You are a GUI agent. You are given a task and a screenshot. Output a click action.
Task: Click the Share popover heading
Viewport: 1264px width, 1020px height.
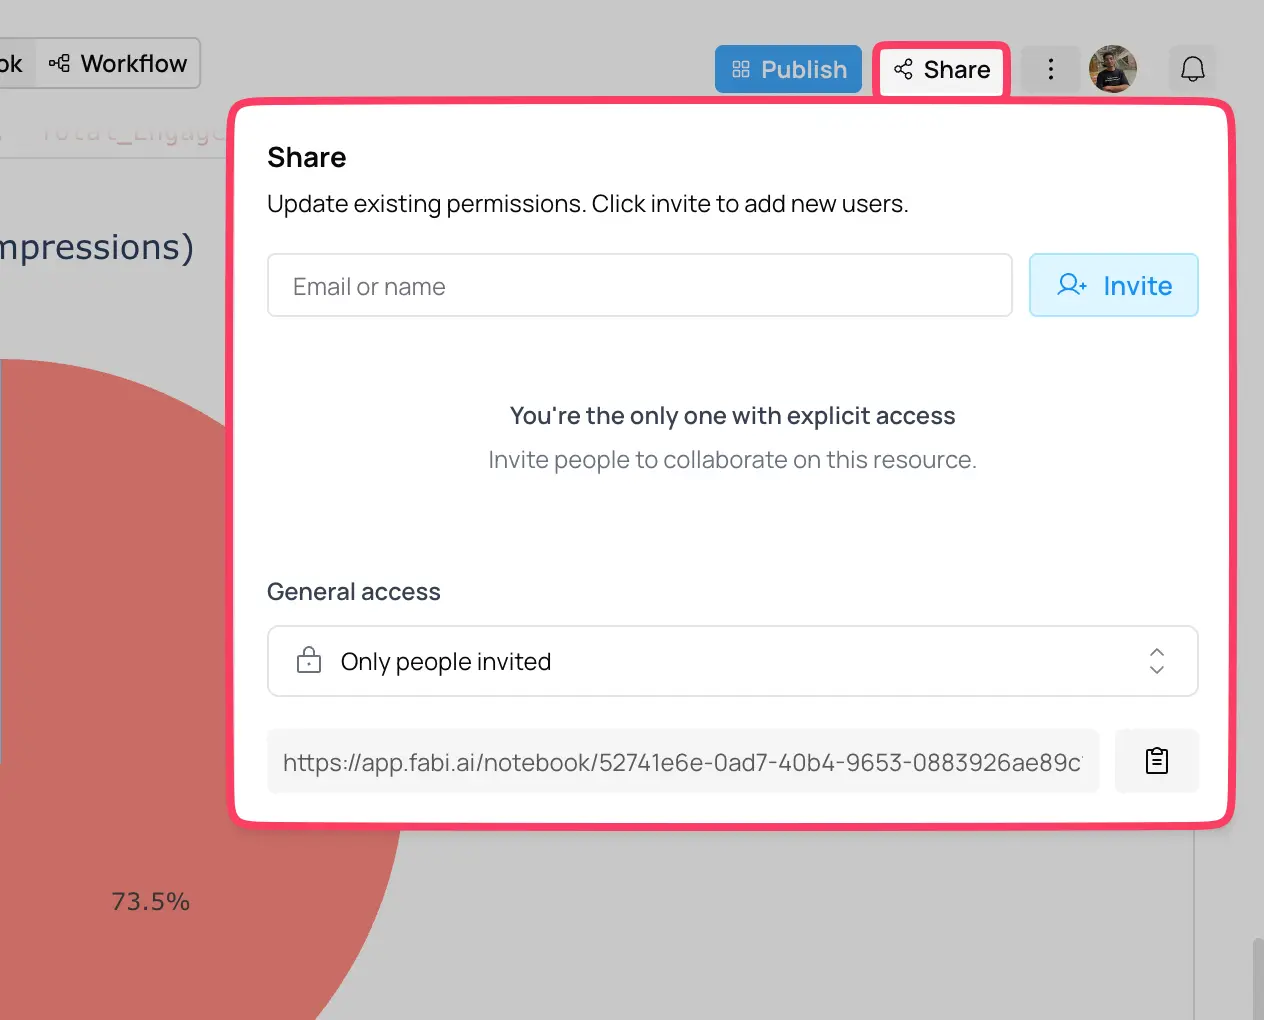click(307, 157)
